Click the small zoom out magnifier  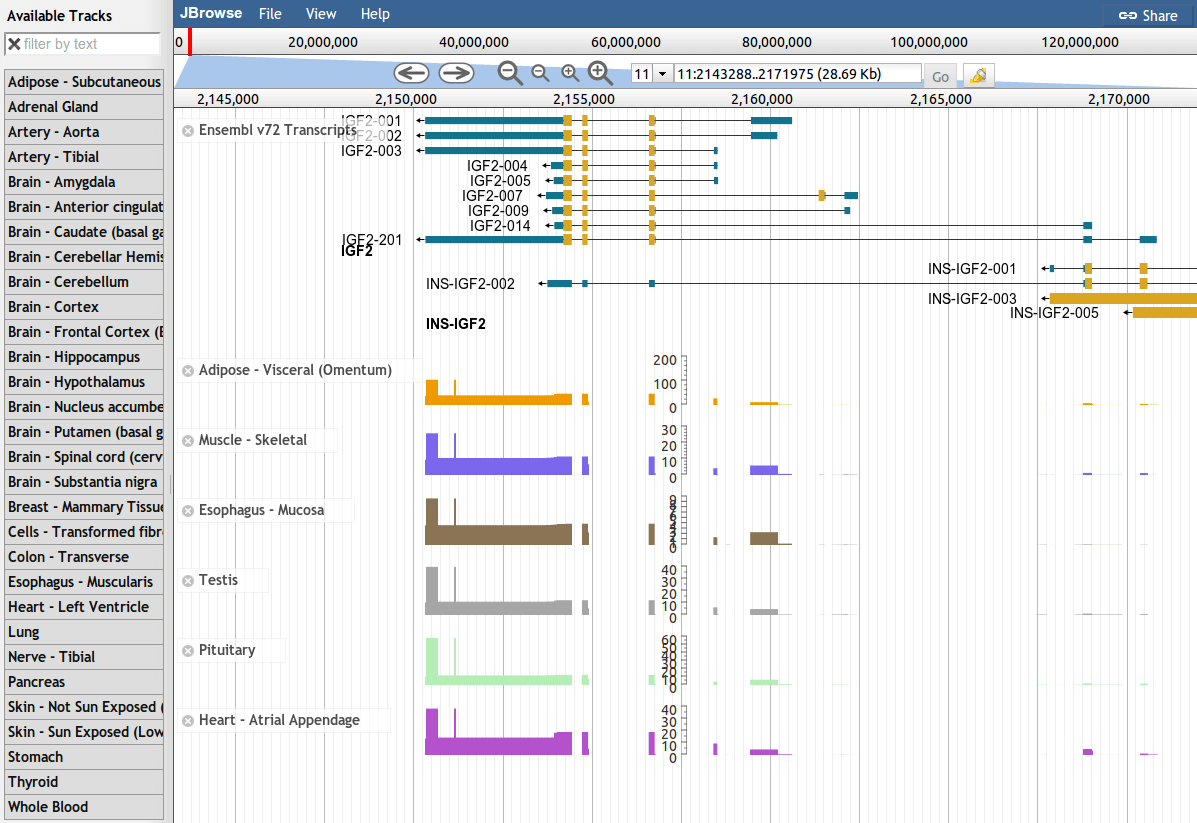coord(540,73)
